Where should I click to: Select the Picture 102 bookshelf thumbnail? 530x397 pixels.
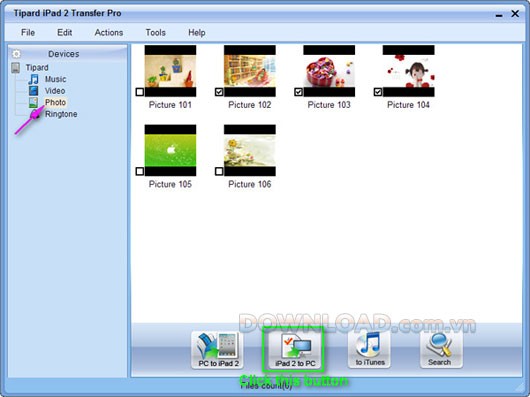point(250,71)
